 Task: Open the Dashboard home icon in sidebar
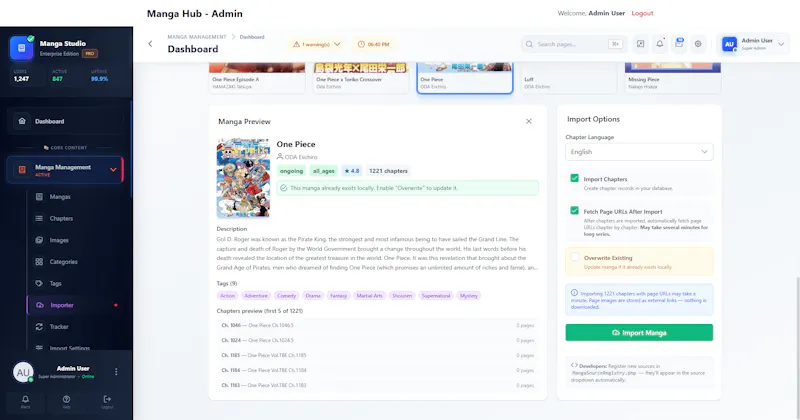[x=22, y=121]
